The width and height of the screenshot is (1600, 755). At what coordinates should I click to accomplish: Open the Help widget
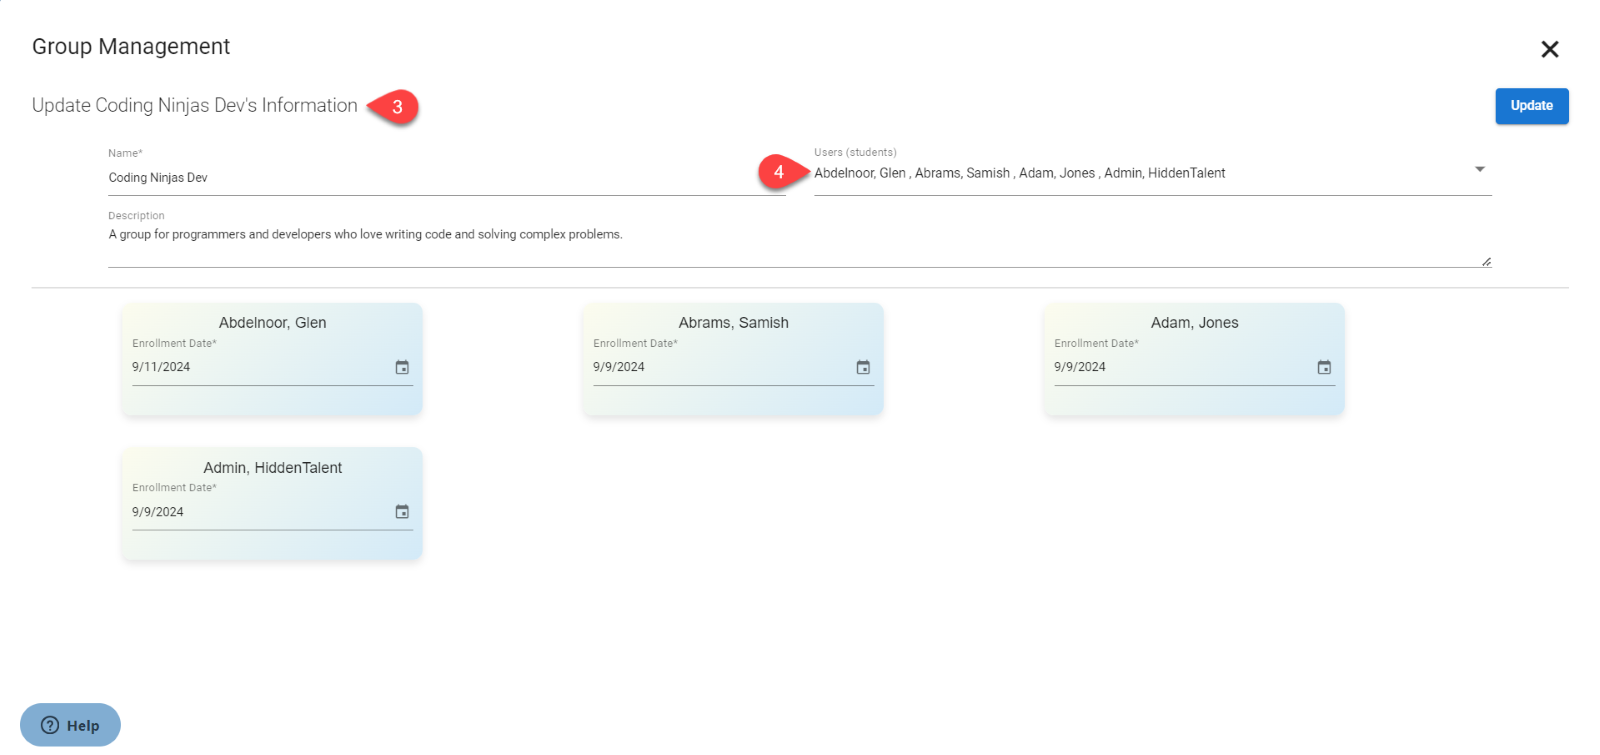pyautogui.click(x=70, y=725)
